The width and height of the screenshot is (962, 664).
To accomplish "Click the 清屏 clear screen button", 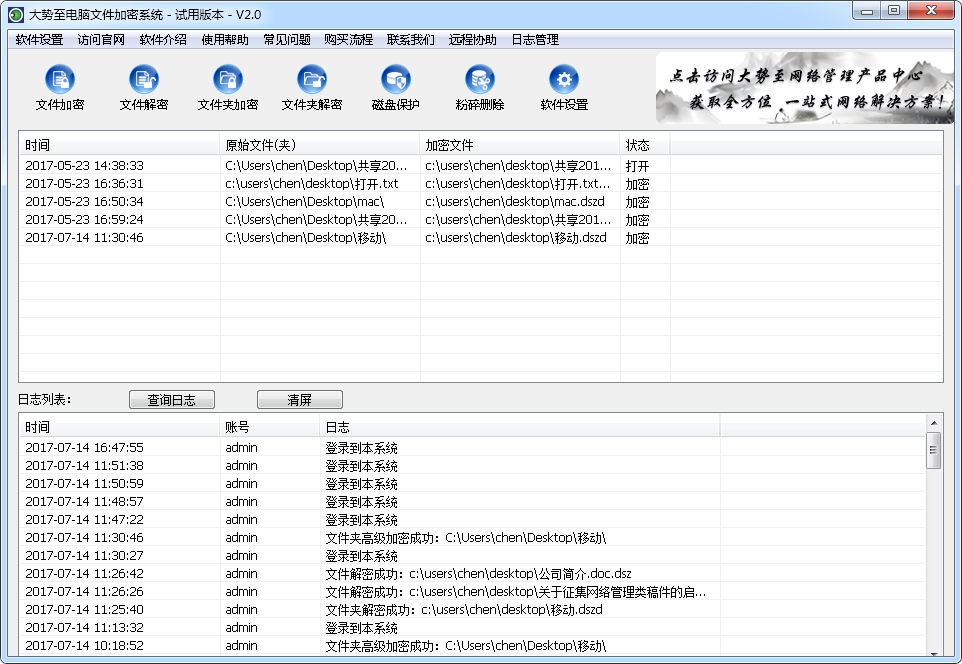I will coord(299,399).
